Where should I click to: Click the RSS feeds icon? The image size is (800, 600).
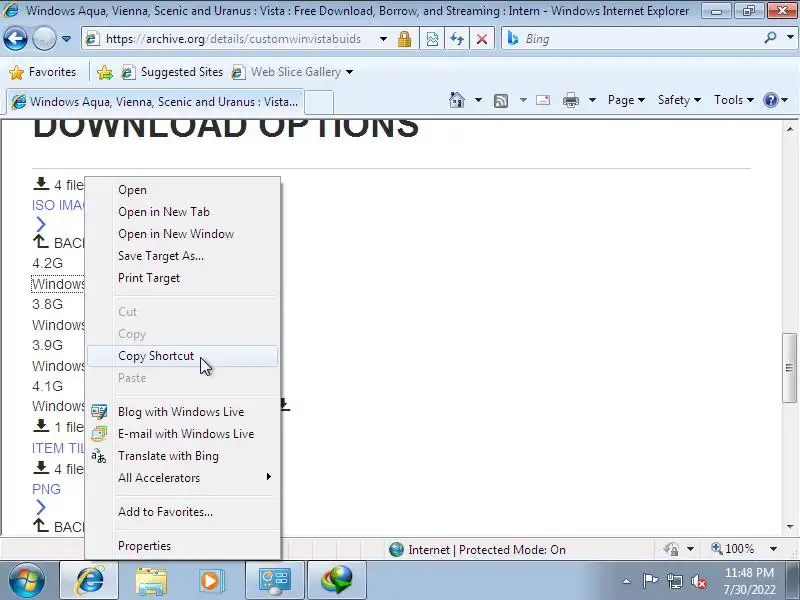501,101
